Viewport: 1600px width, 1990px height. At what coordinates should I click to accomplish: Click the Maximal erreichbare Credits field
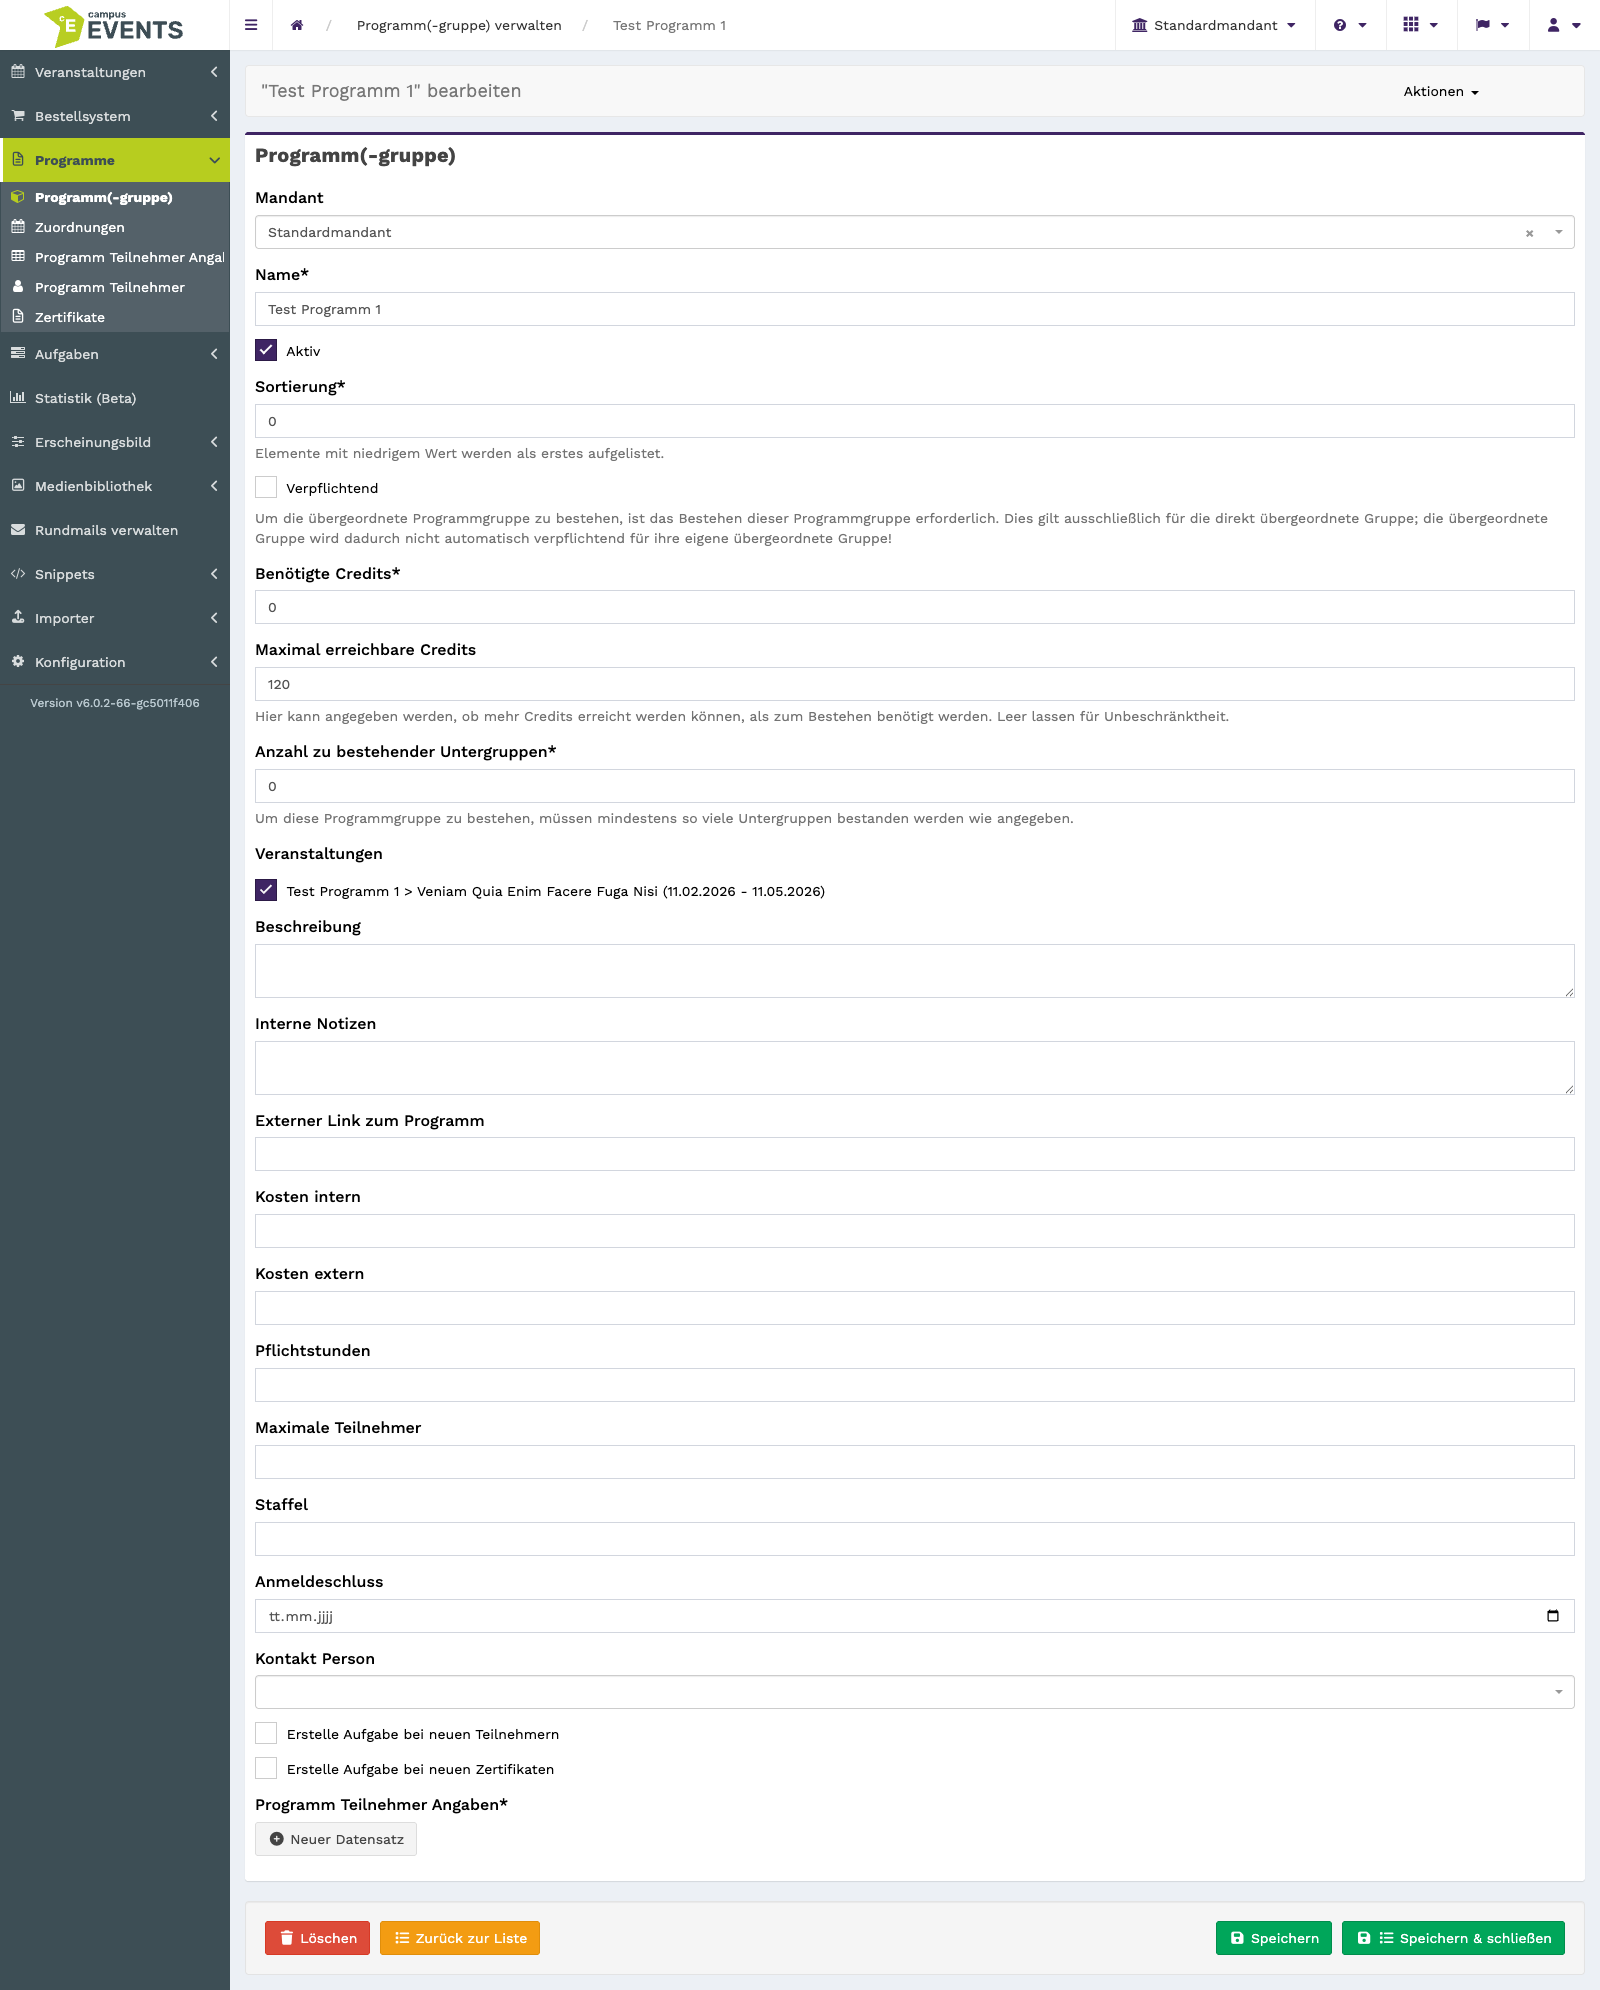[x=914, y=684]
